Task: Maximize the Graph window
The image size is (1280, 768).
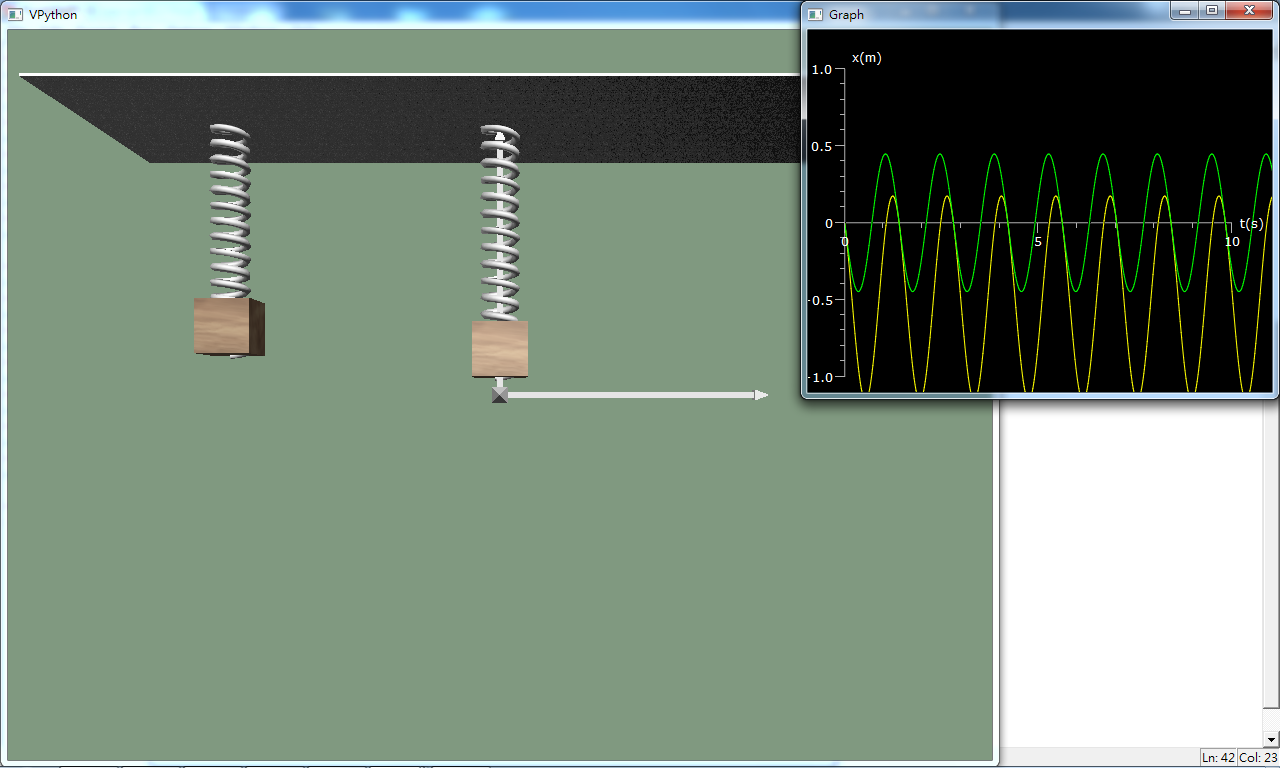Action: [1212, 10]
